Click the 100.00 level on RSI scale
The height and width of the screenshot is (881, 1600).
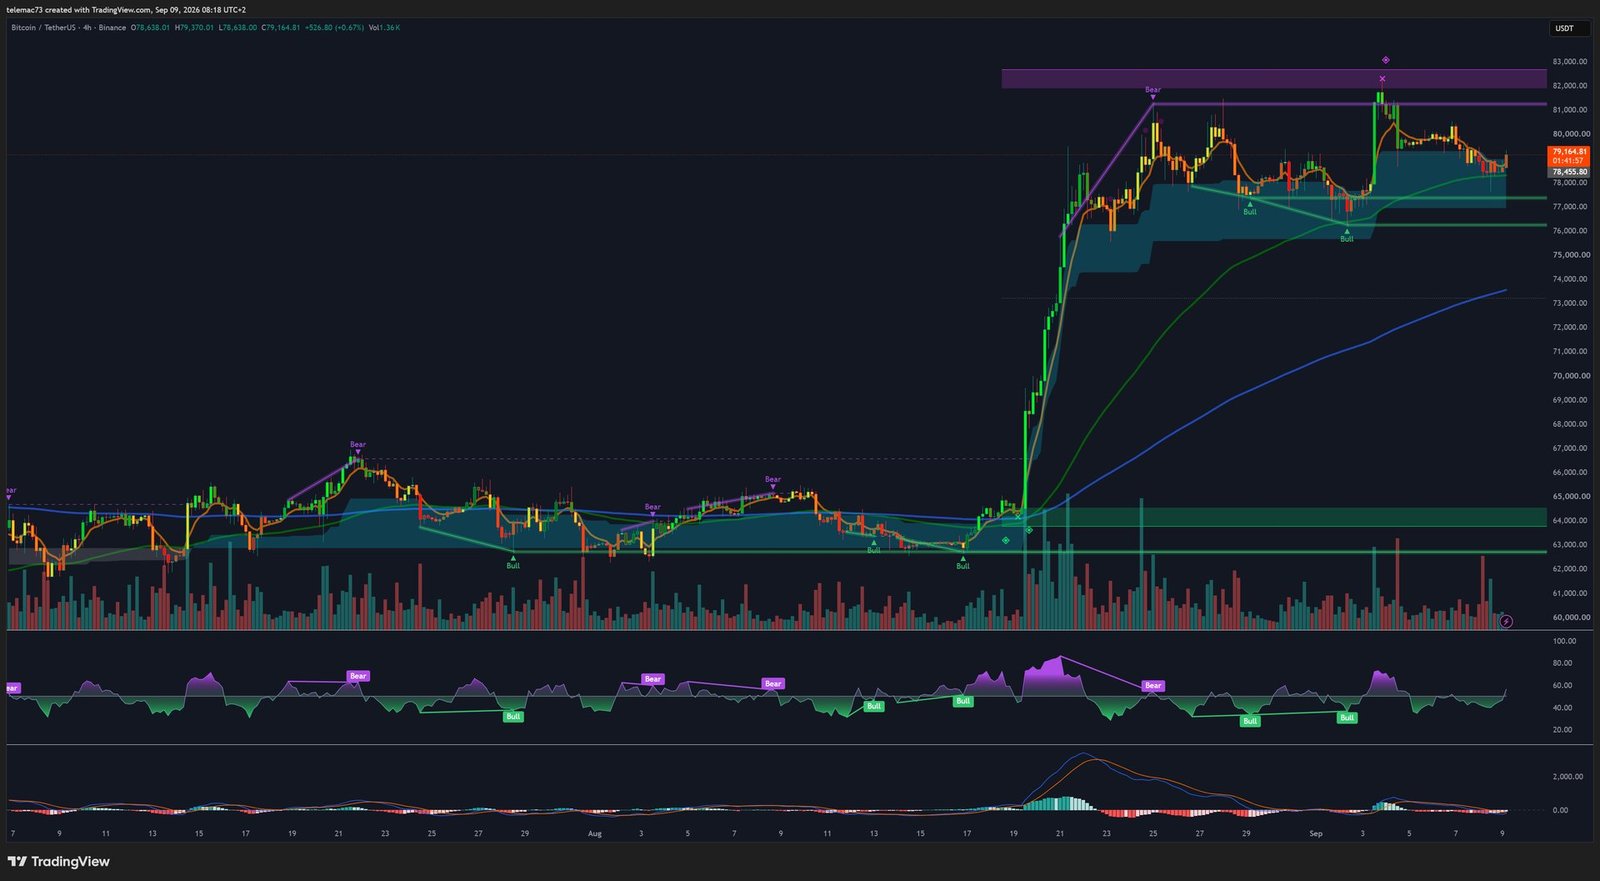coord(1564,641)
